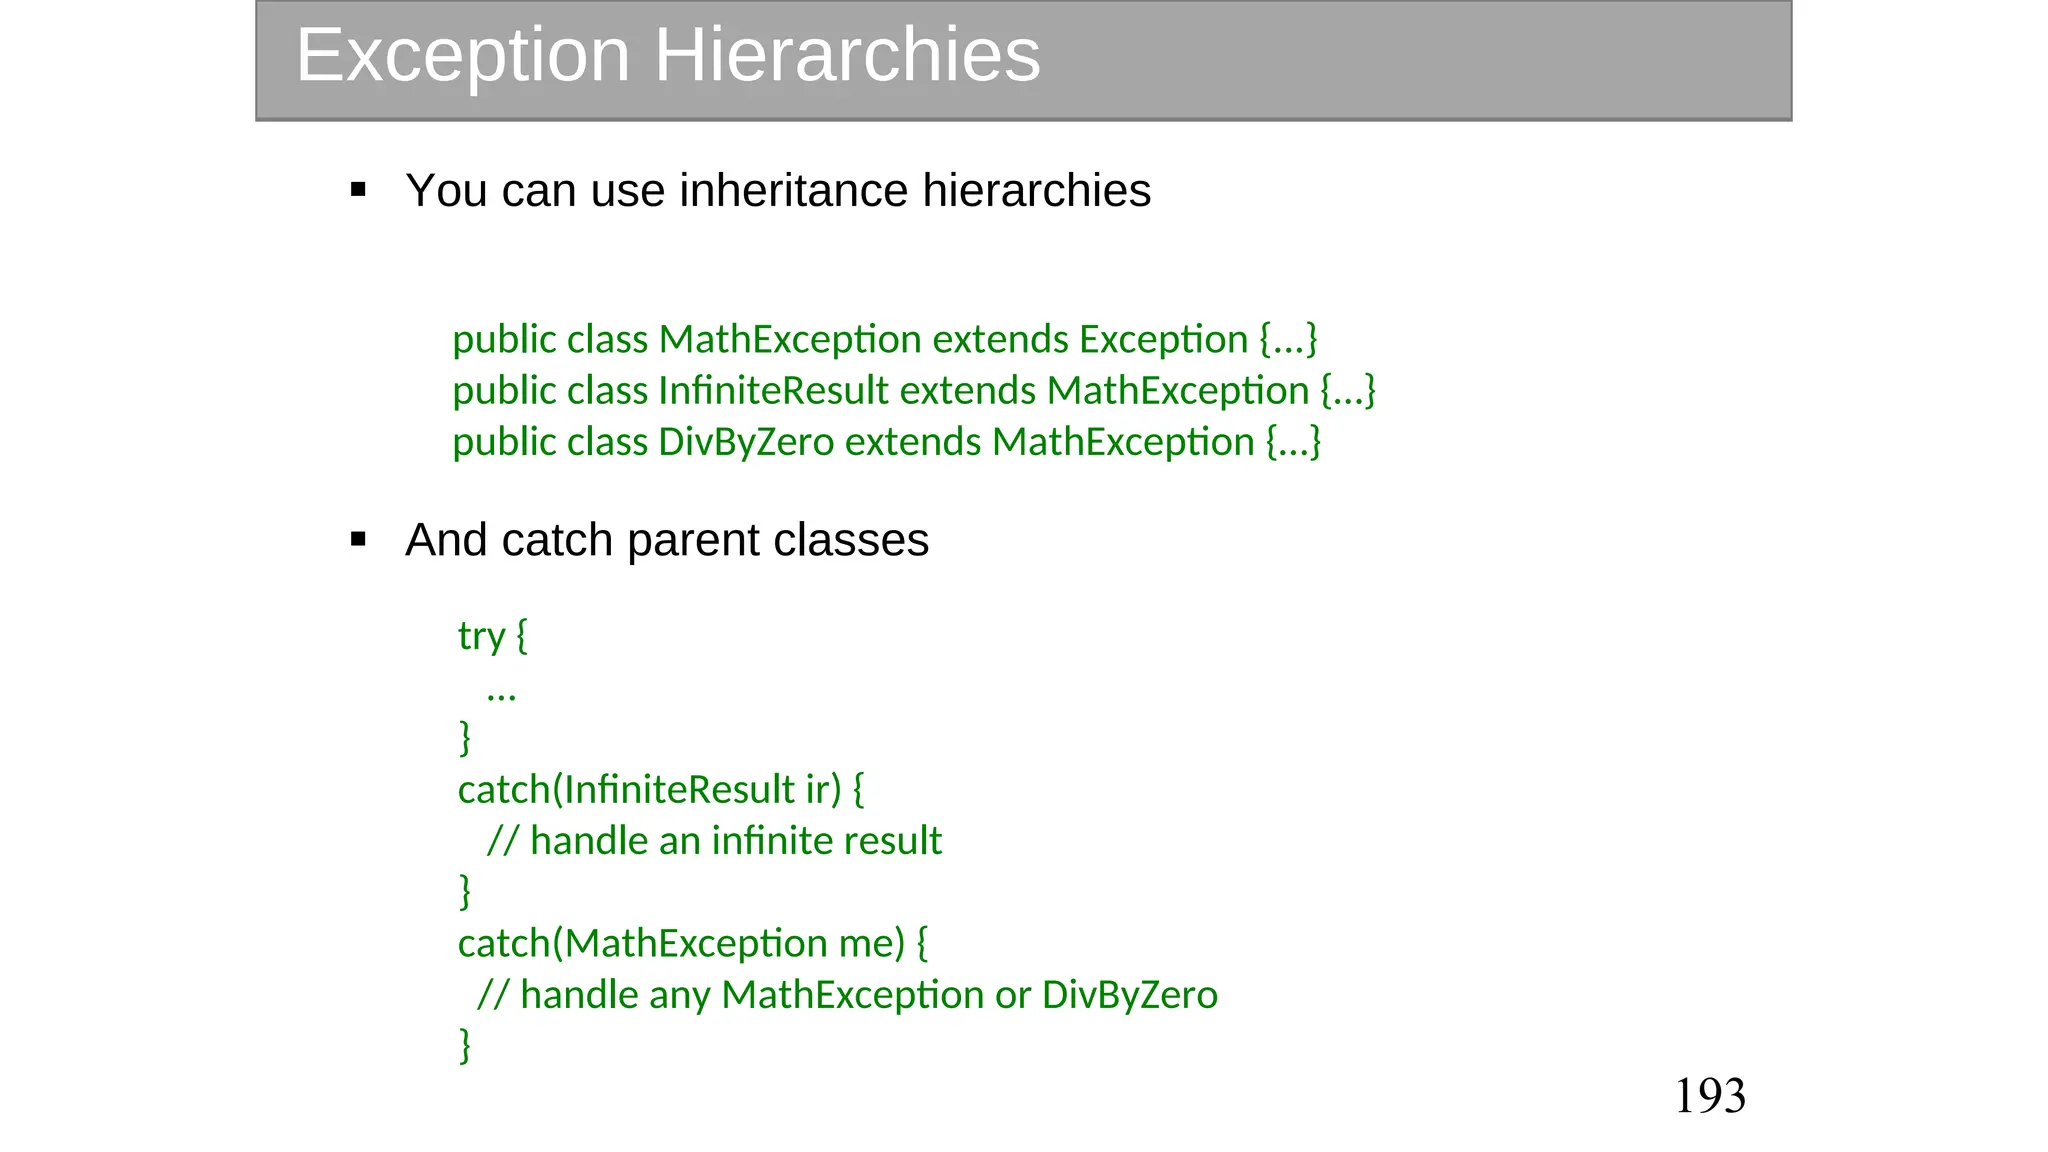The height and width of the screenshot is (1152, 2048).
Task: Click the '// handle any MathException or DivByZero' comment
Action: point(847,995)
